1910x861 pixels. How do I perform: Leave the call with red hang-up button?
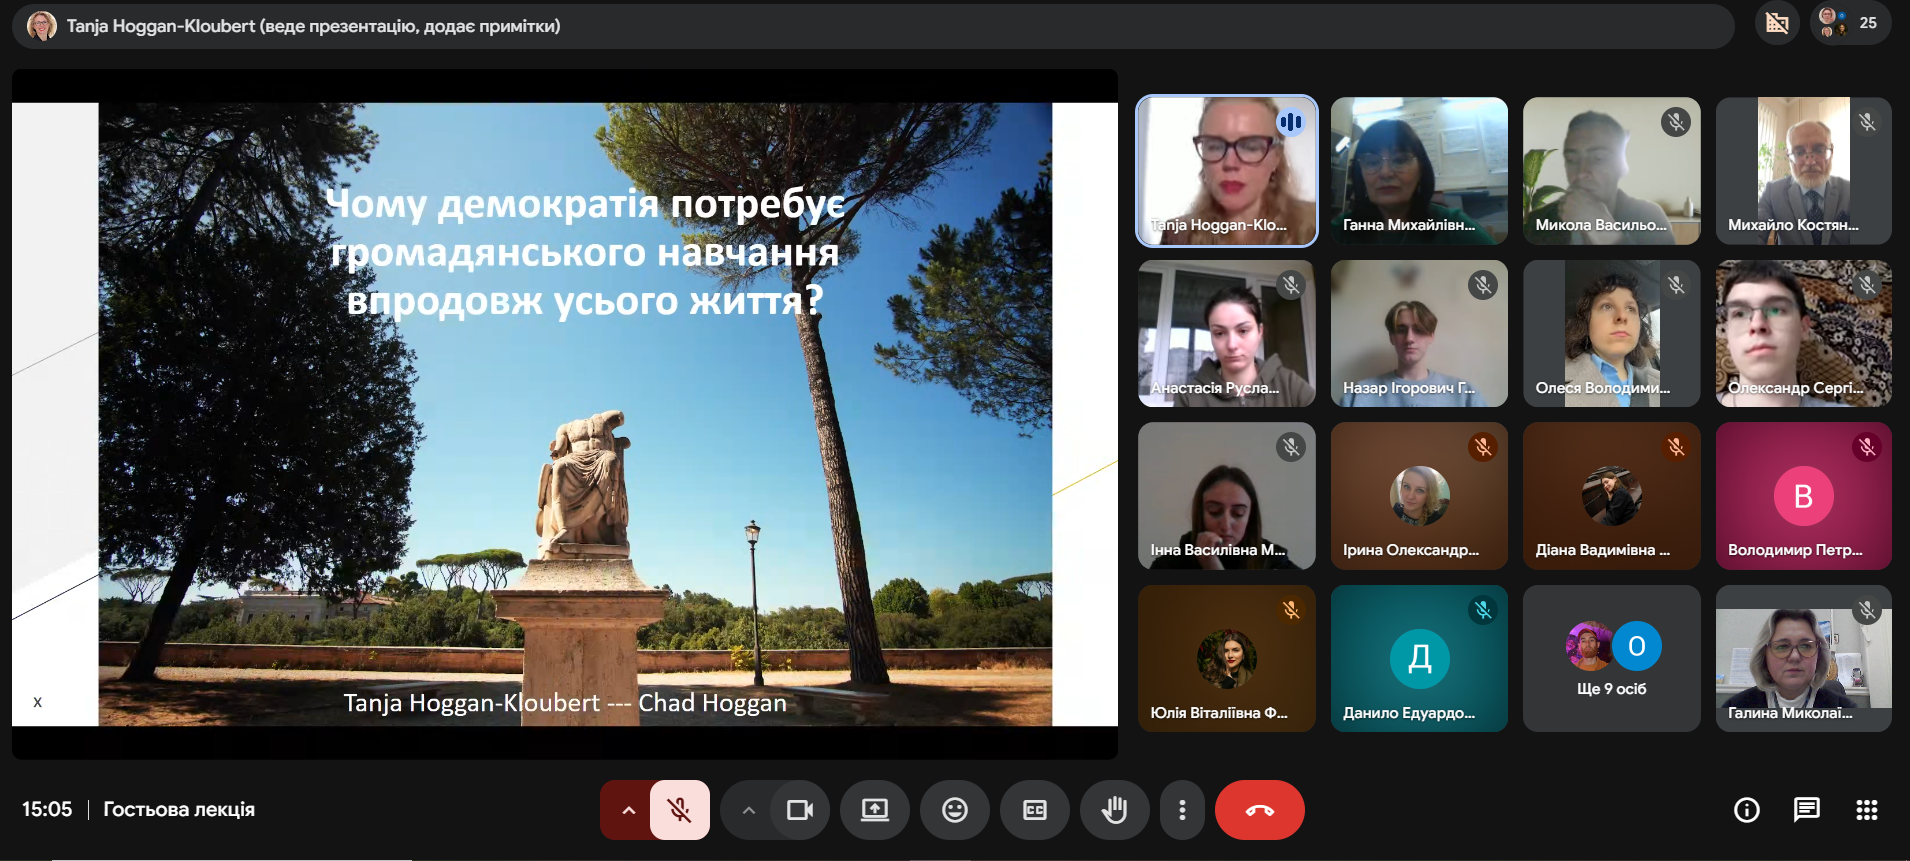[1260, 810]
